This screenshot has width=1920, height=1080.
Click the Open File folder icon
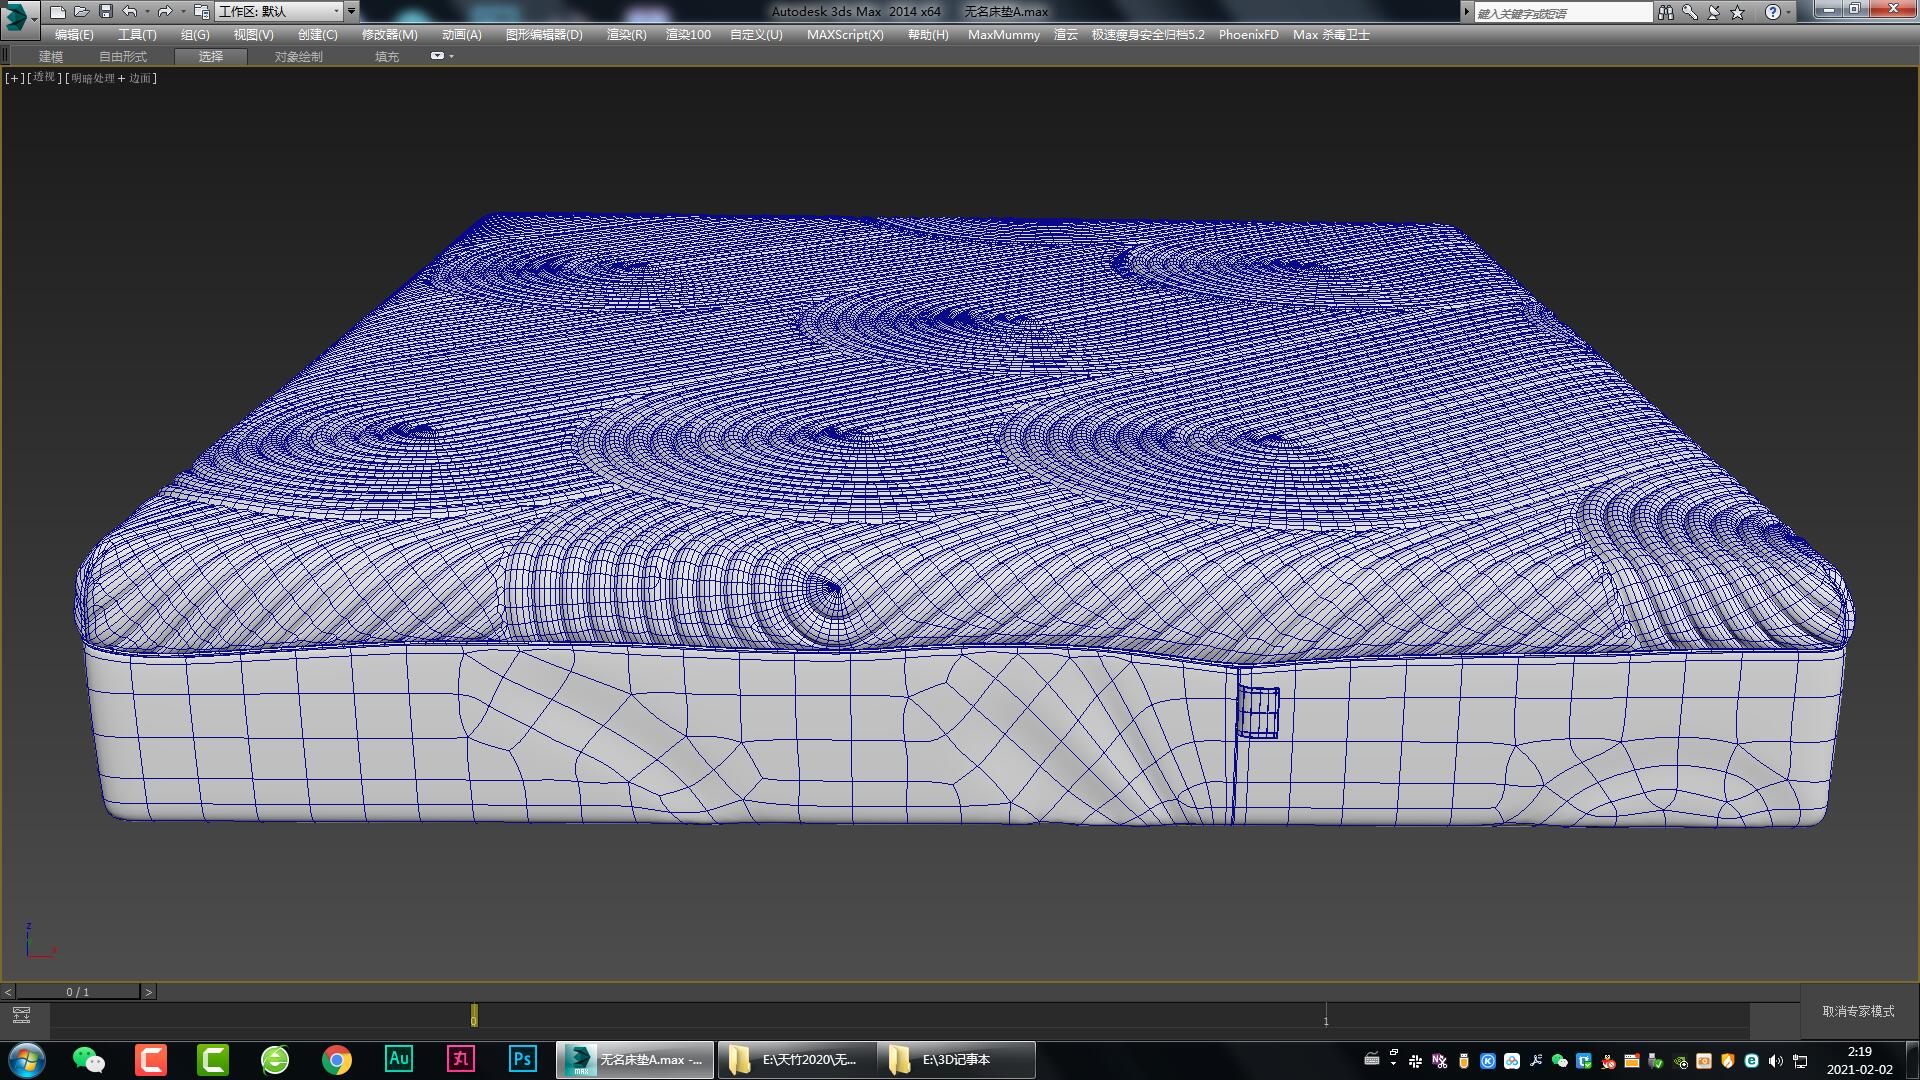click(84, 11)
